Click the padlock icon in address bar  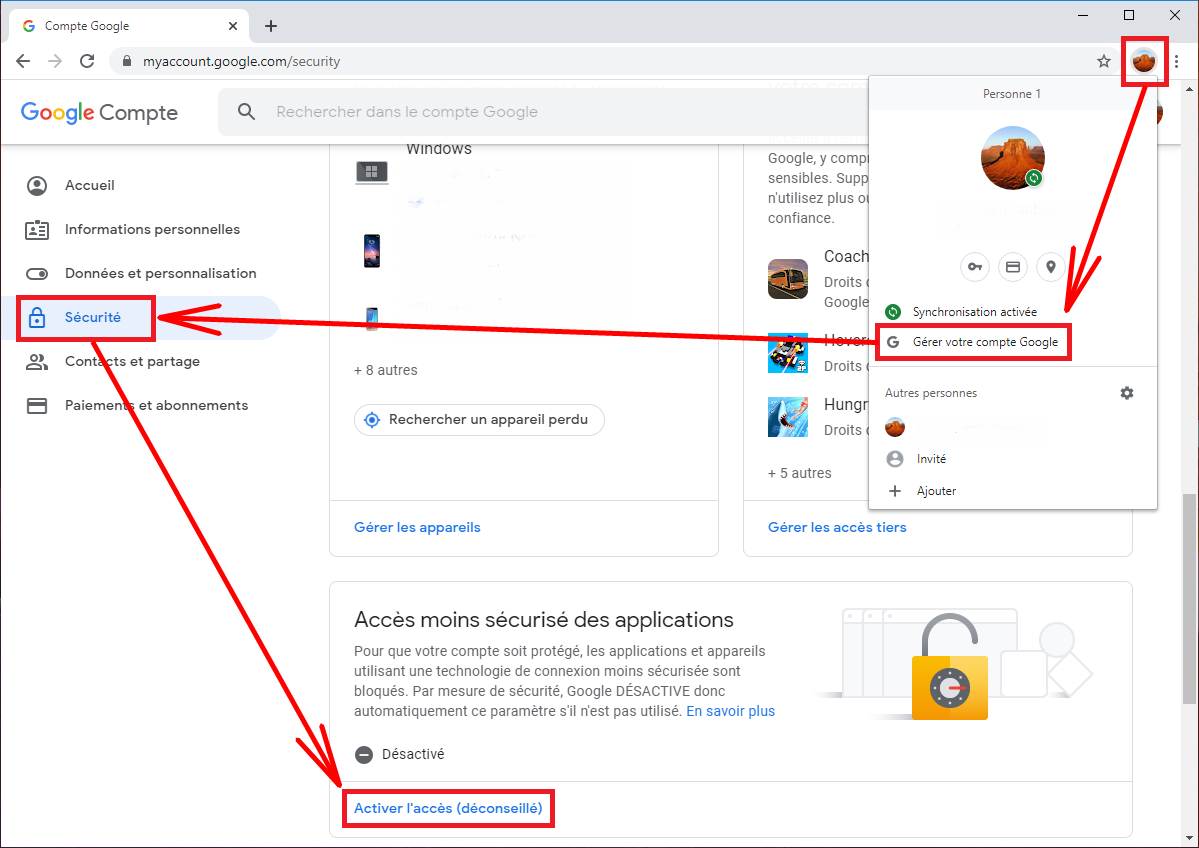point(127,61)
